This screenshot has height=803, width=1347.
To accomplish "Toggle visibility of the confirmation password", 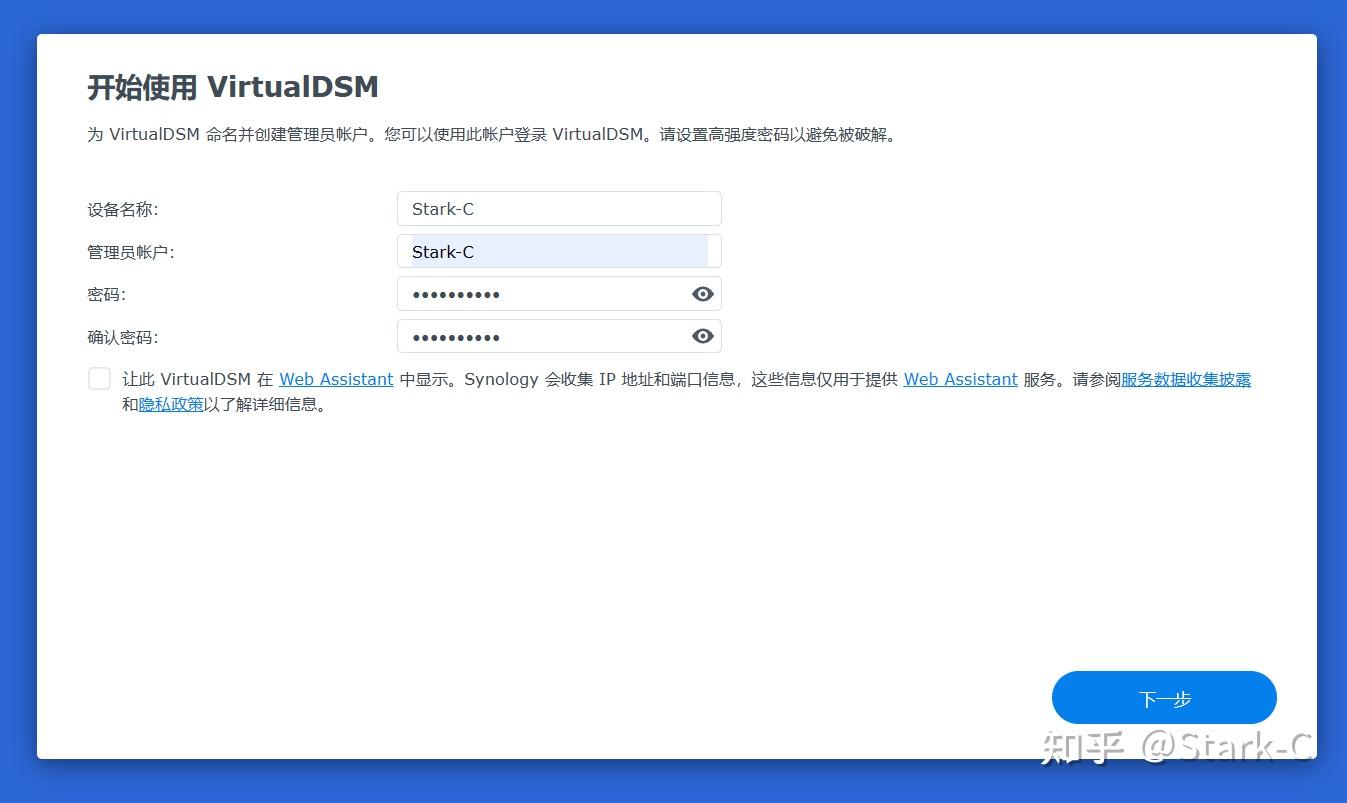I will [702, 336].
